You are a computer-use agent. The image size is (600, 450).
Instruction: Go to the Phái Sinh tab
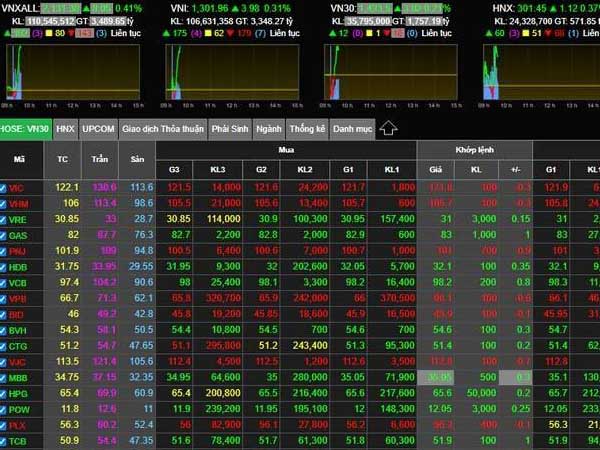(229, 129)
